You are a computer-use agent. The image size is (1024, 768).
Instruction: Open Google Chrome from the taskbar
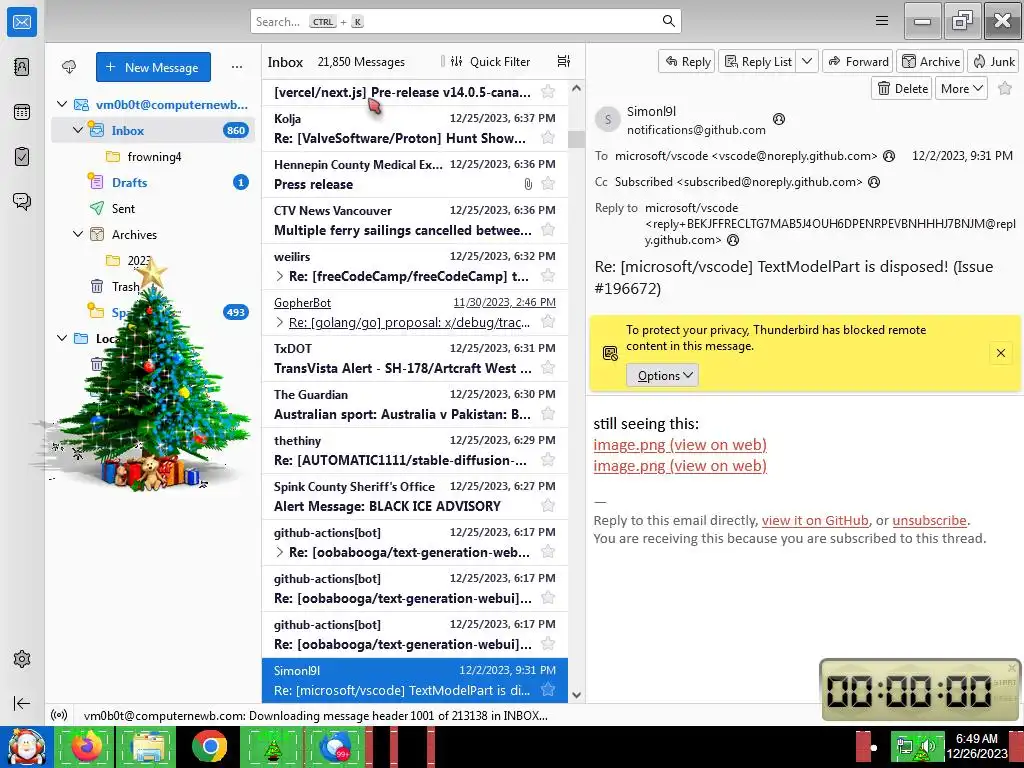pyautogui.click(x=210, y=746)
